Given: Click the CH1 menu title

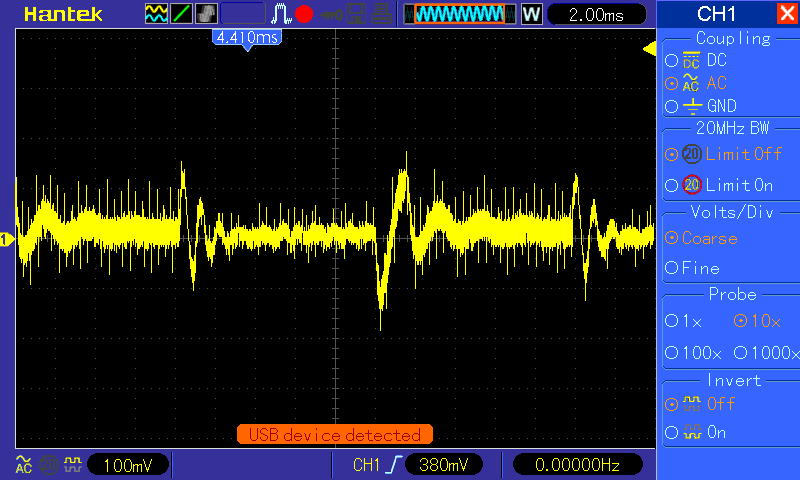Looking at the screenshot, I should 716,14.
